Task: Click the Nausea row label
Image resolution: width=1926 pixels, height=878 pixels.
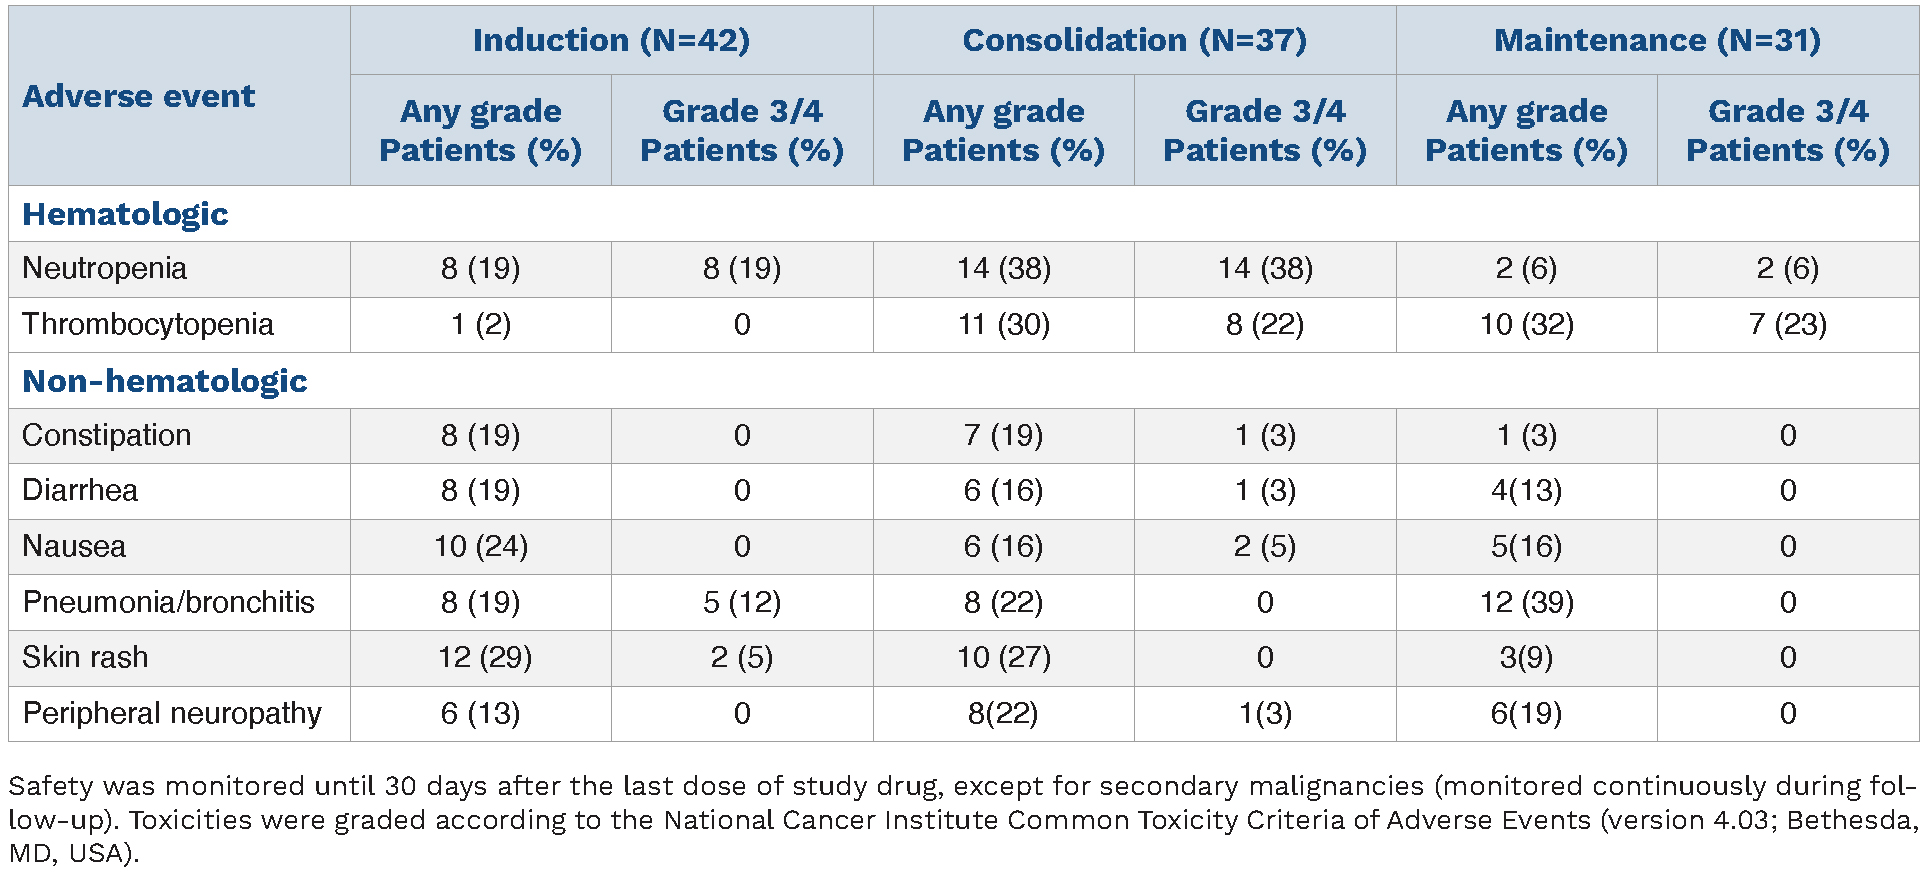Action: 74,546
